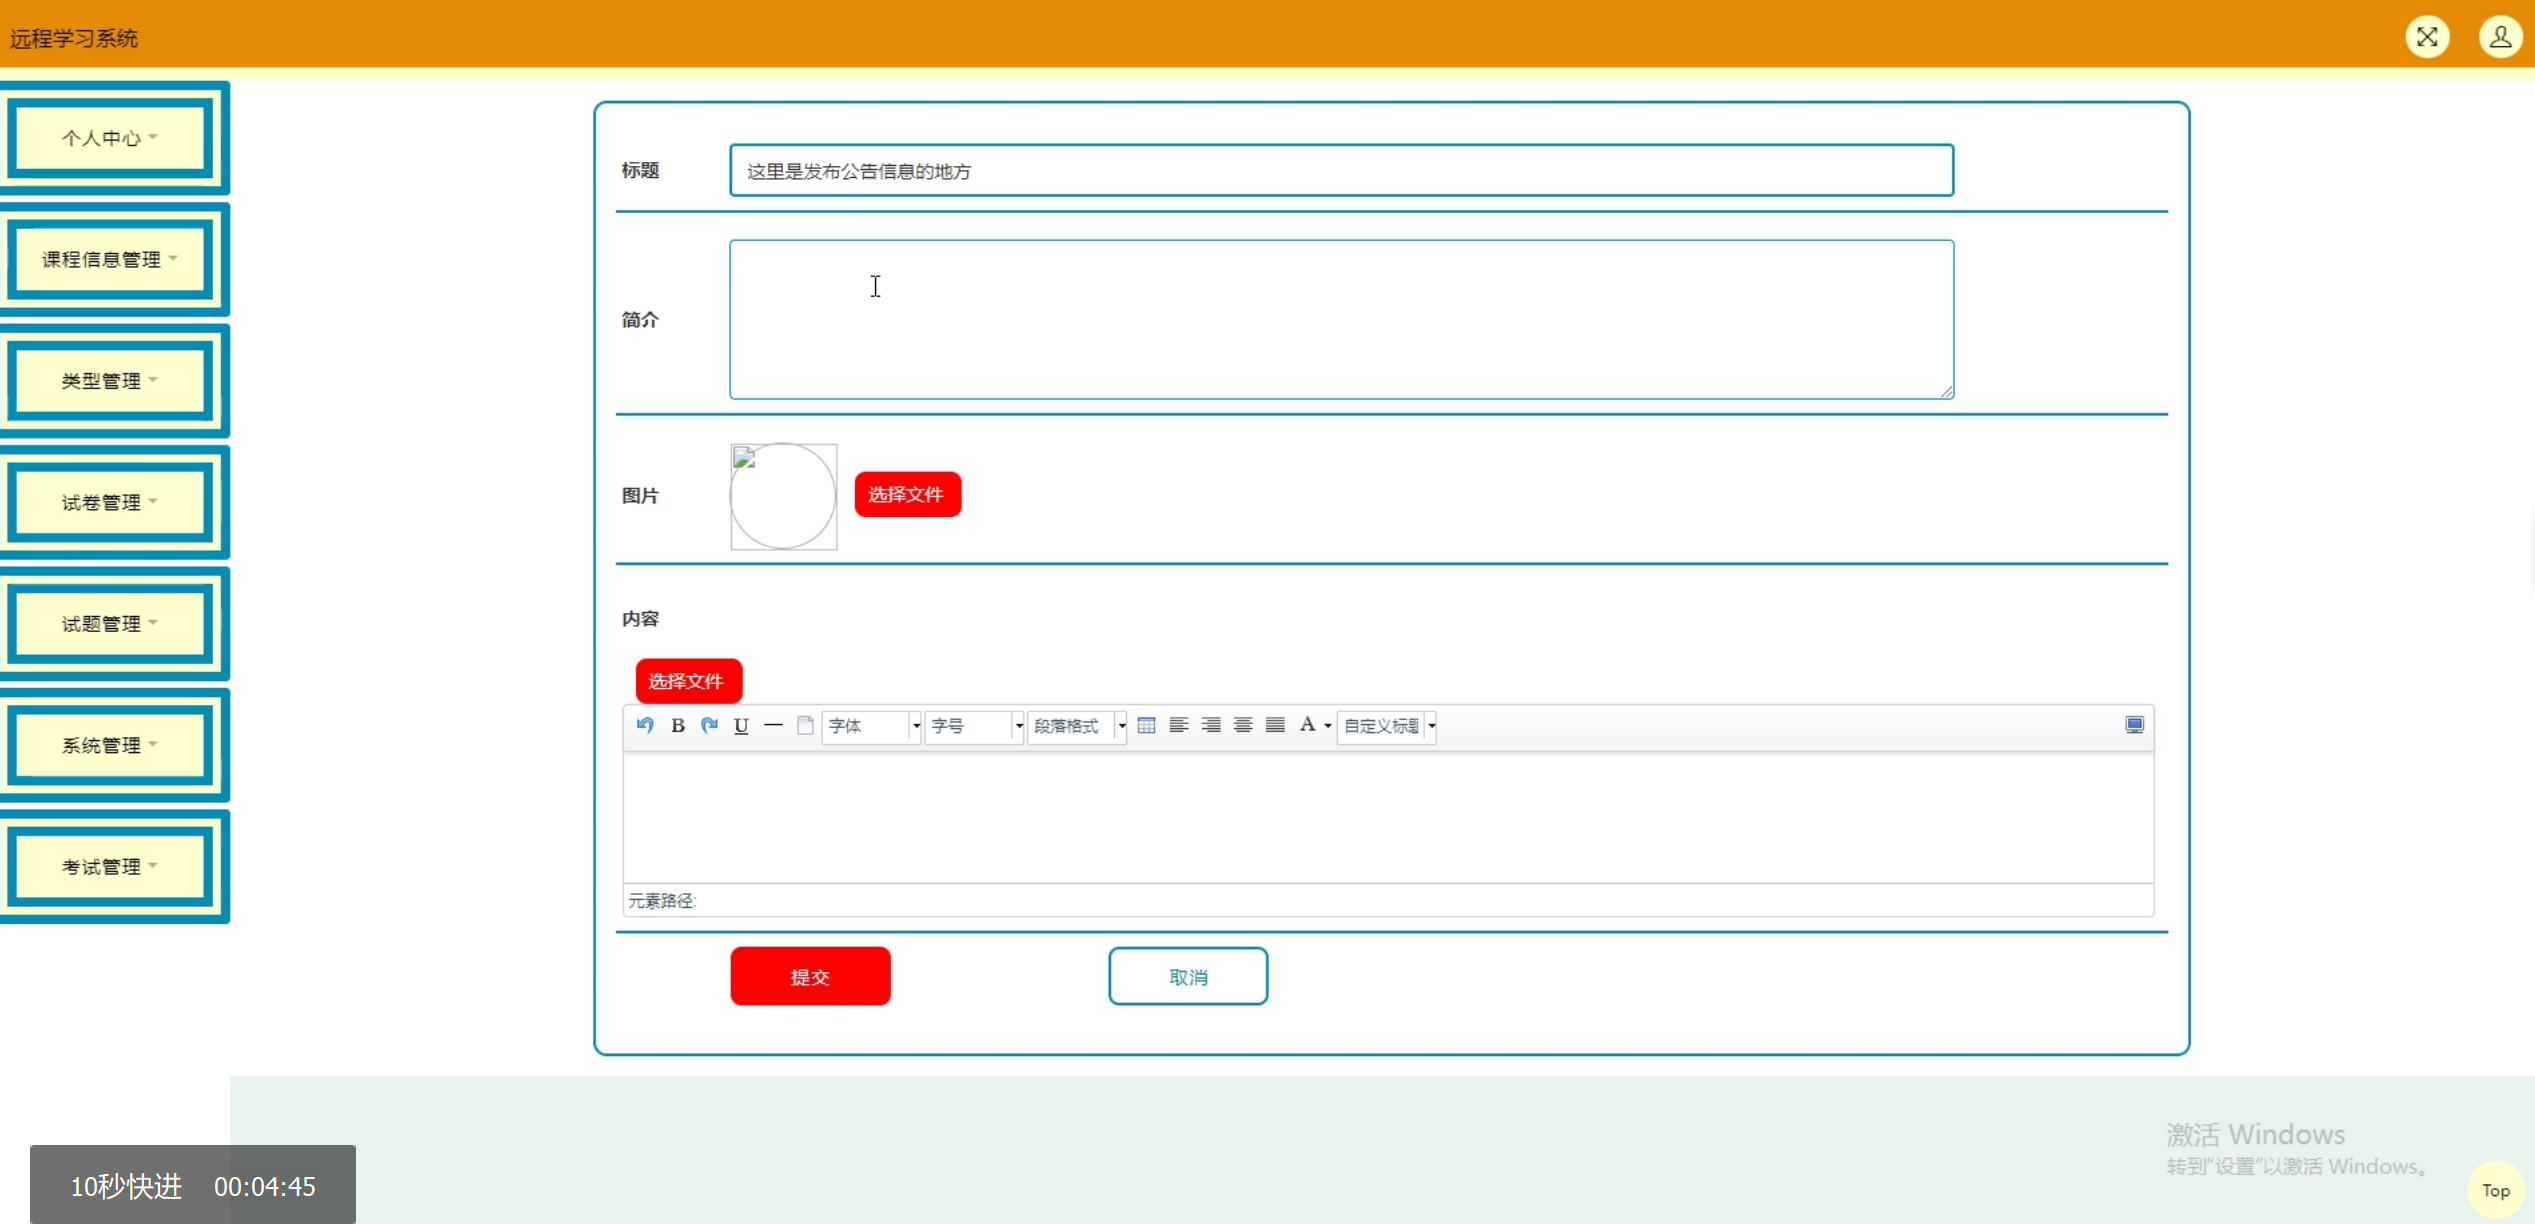Click the undo icon in editor toolbar

[x=645, y=725]
